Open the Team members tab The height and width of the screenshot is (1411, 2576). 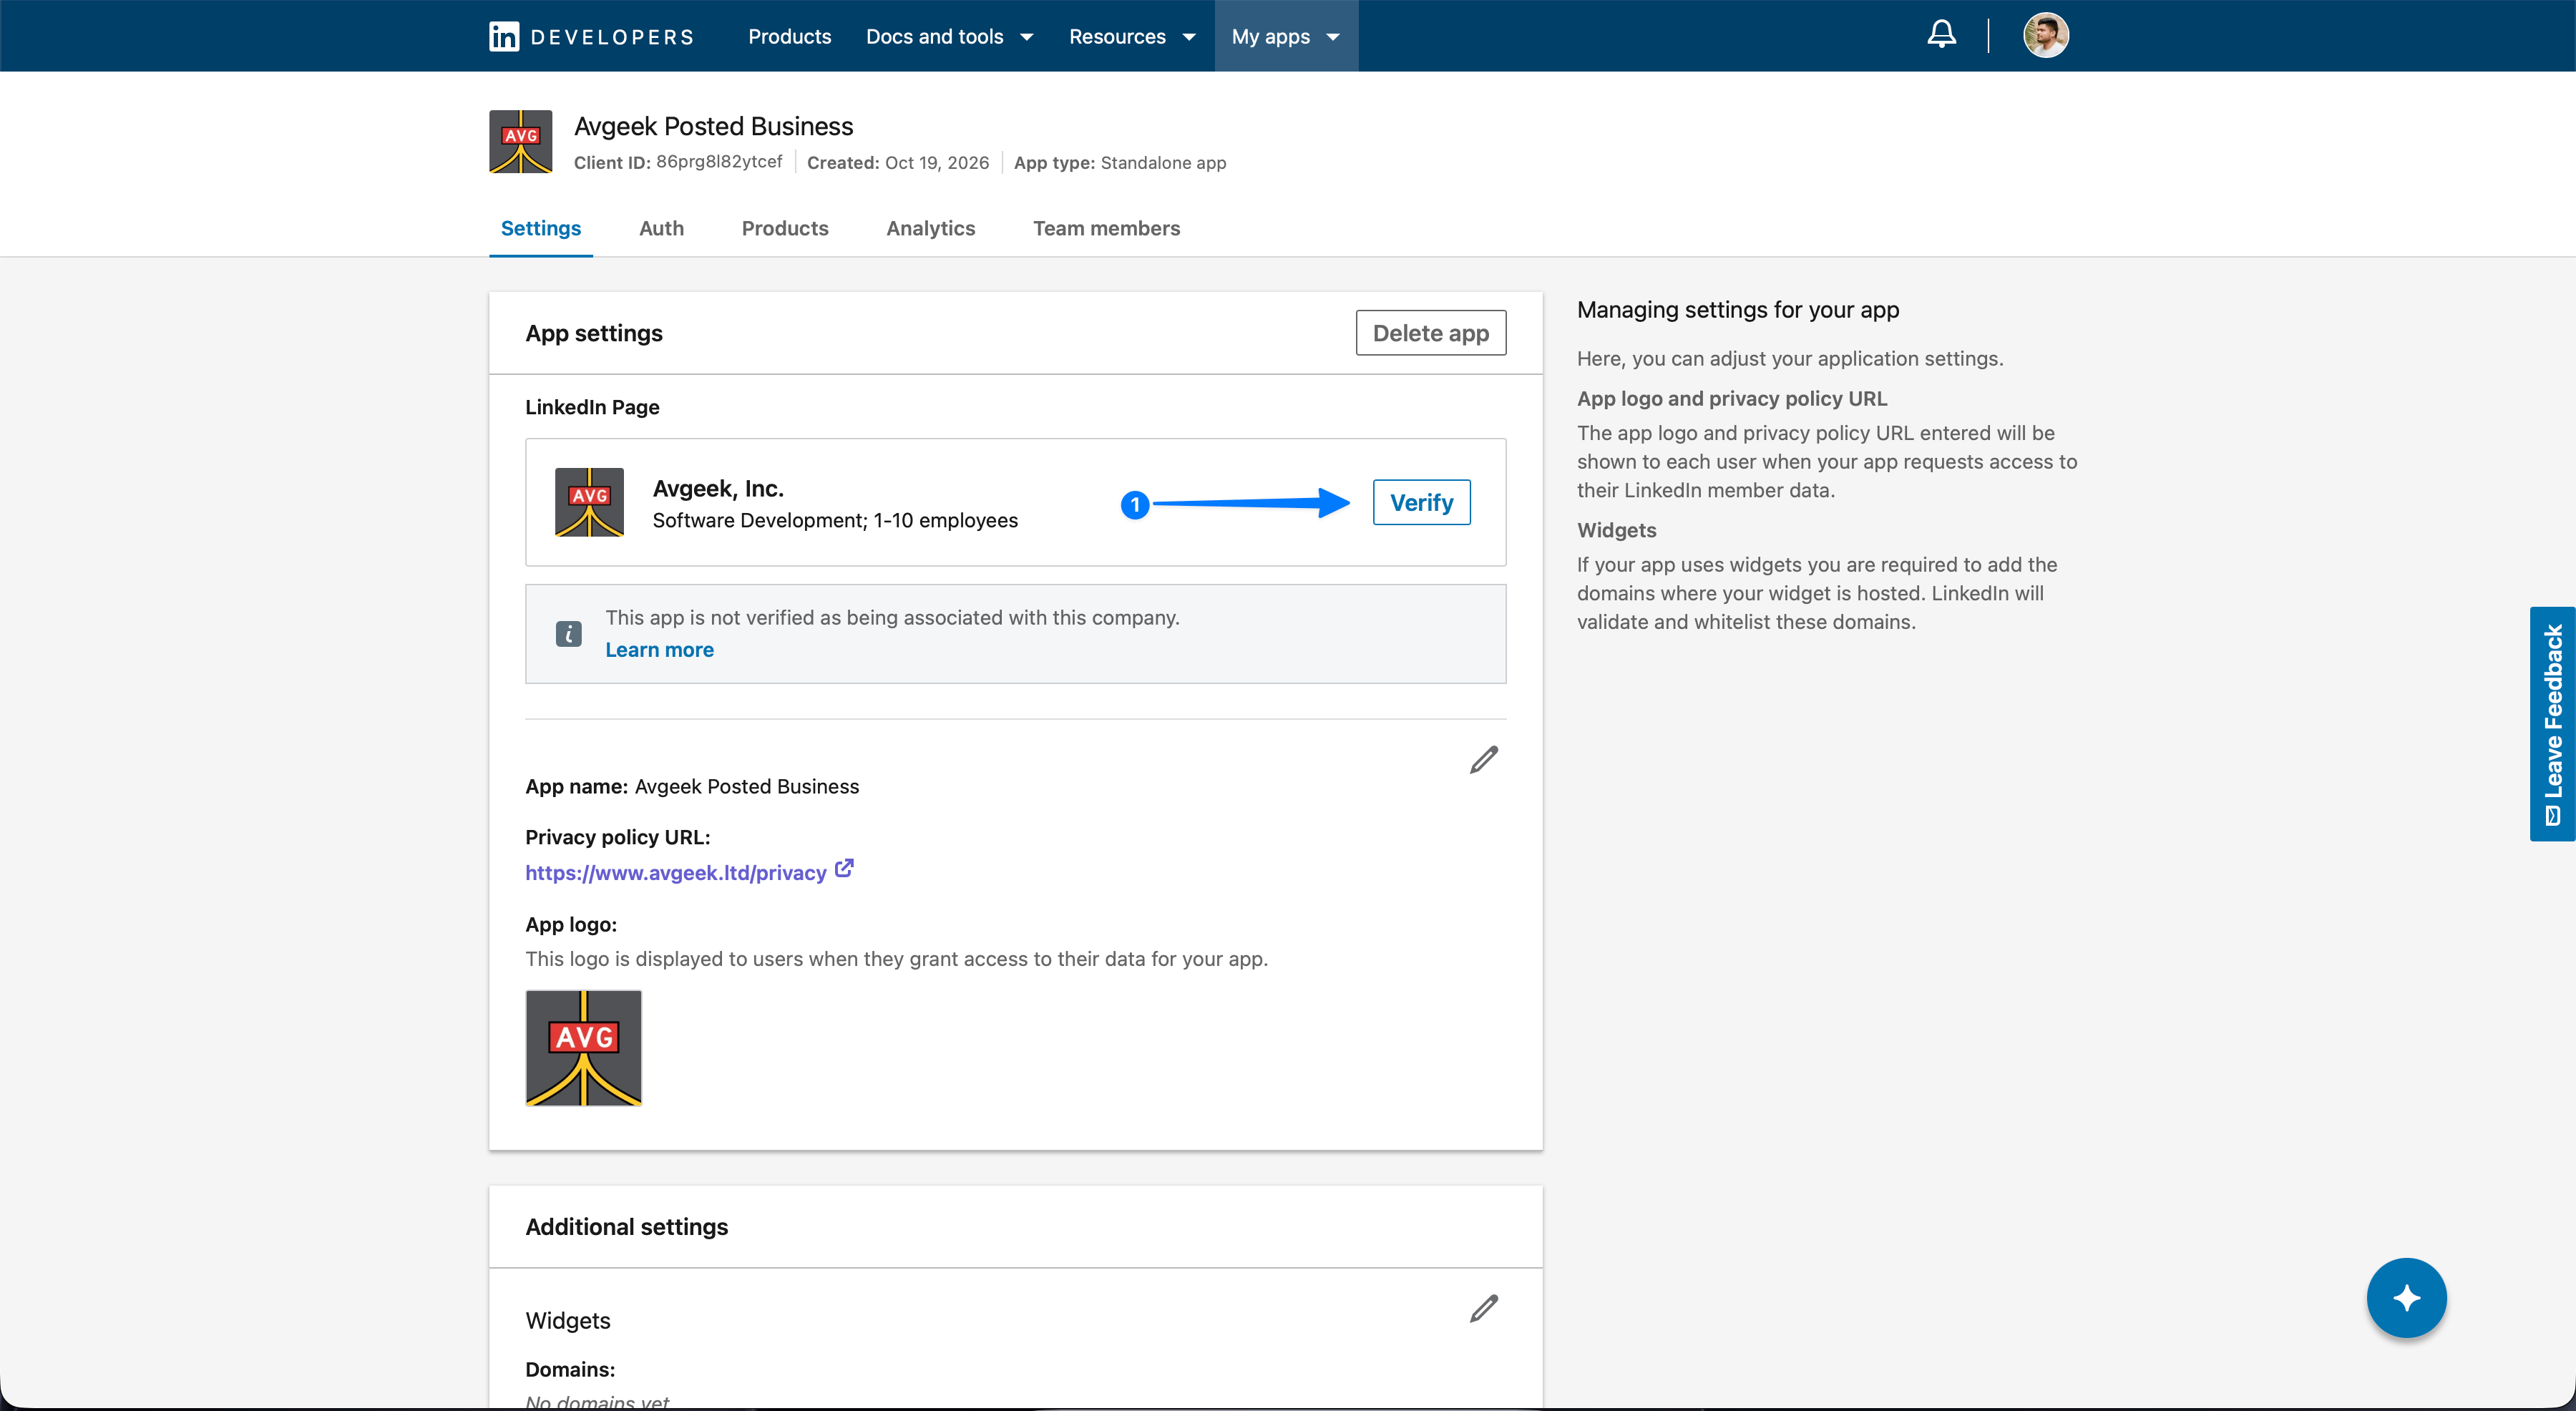click(x=1106, y=228)
